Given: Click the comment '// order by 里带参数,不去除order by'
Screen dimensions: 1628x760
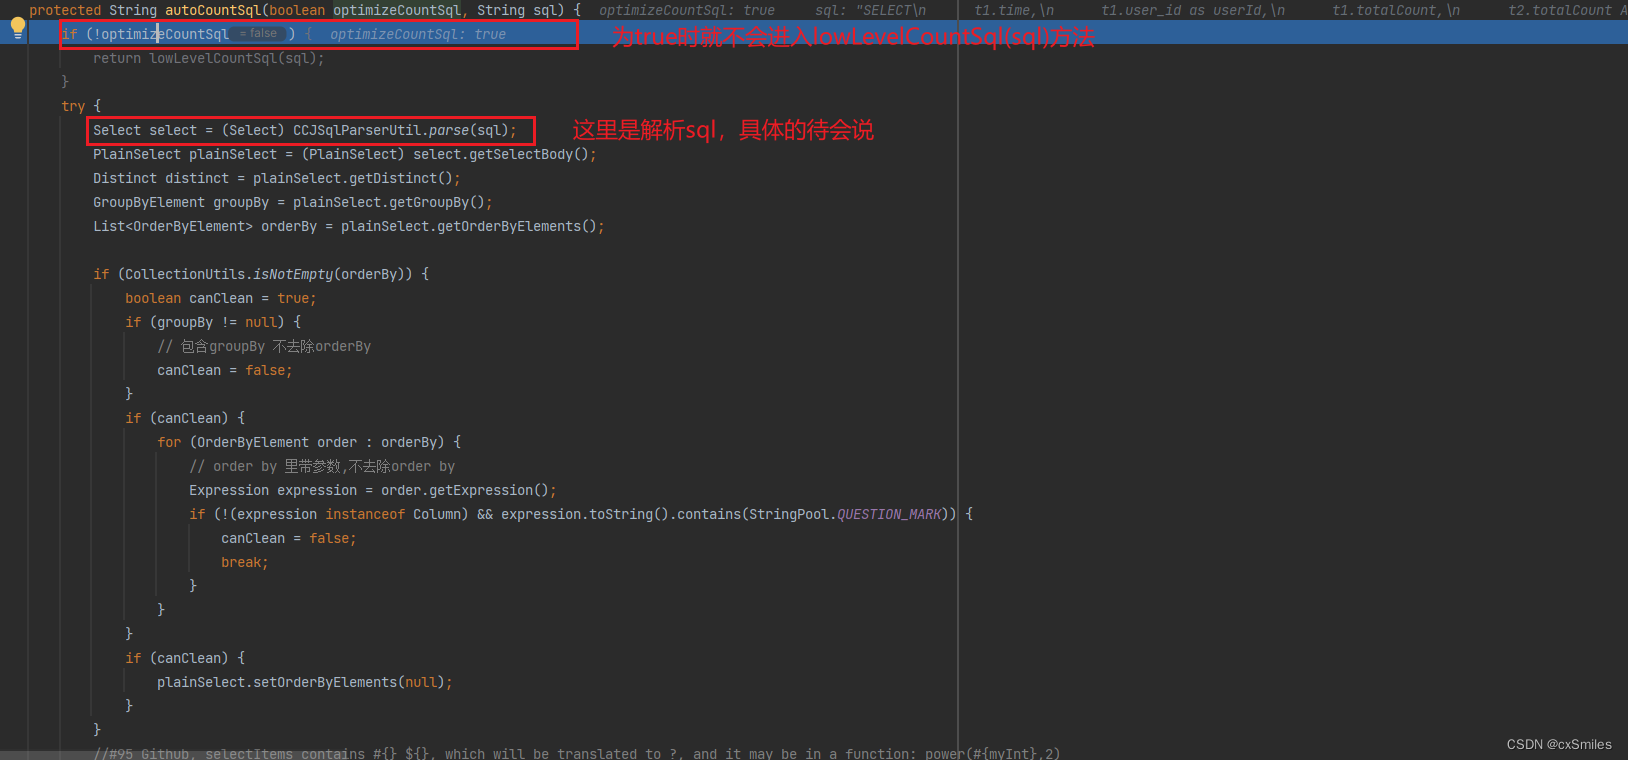Looking at the screenshot, I should 322,466.
